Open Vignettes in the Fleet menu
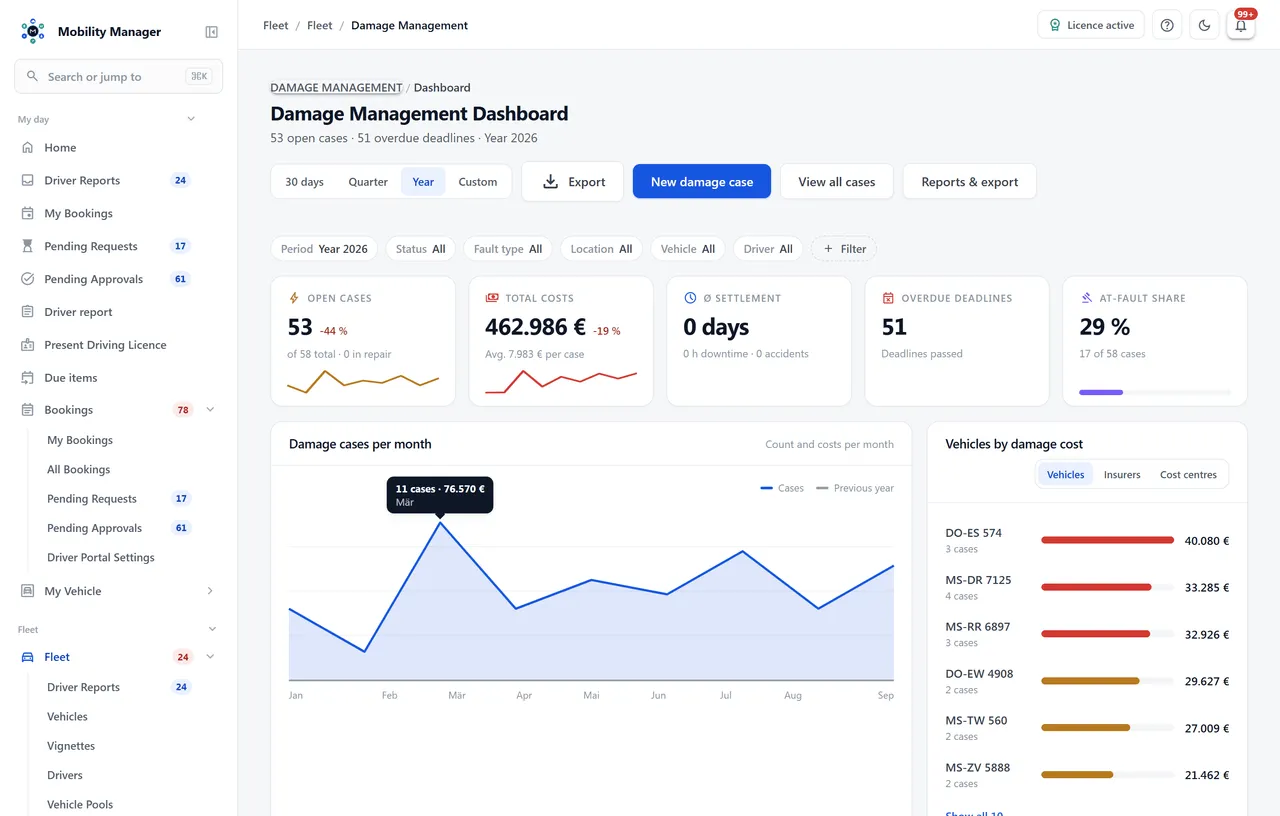1280x816 pixels. coord(71,746)
